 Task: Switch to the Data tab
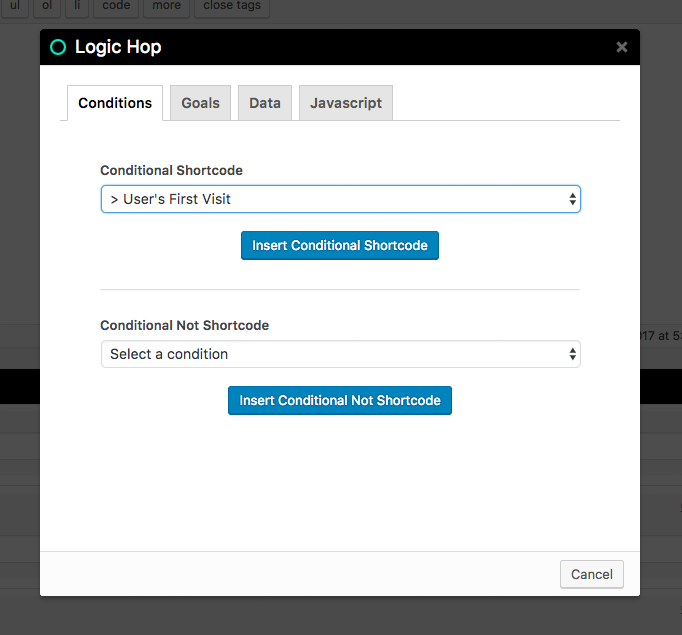[265, 103]
